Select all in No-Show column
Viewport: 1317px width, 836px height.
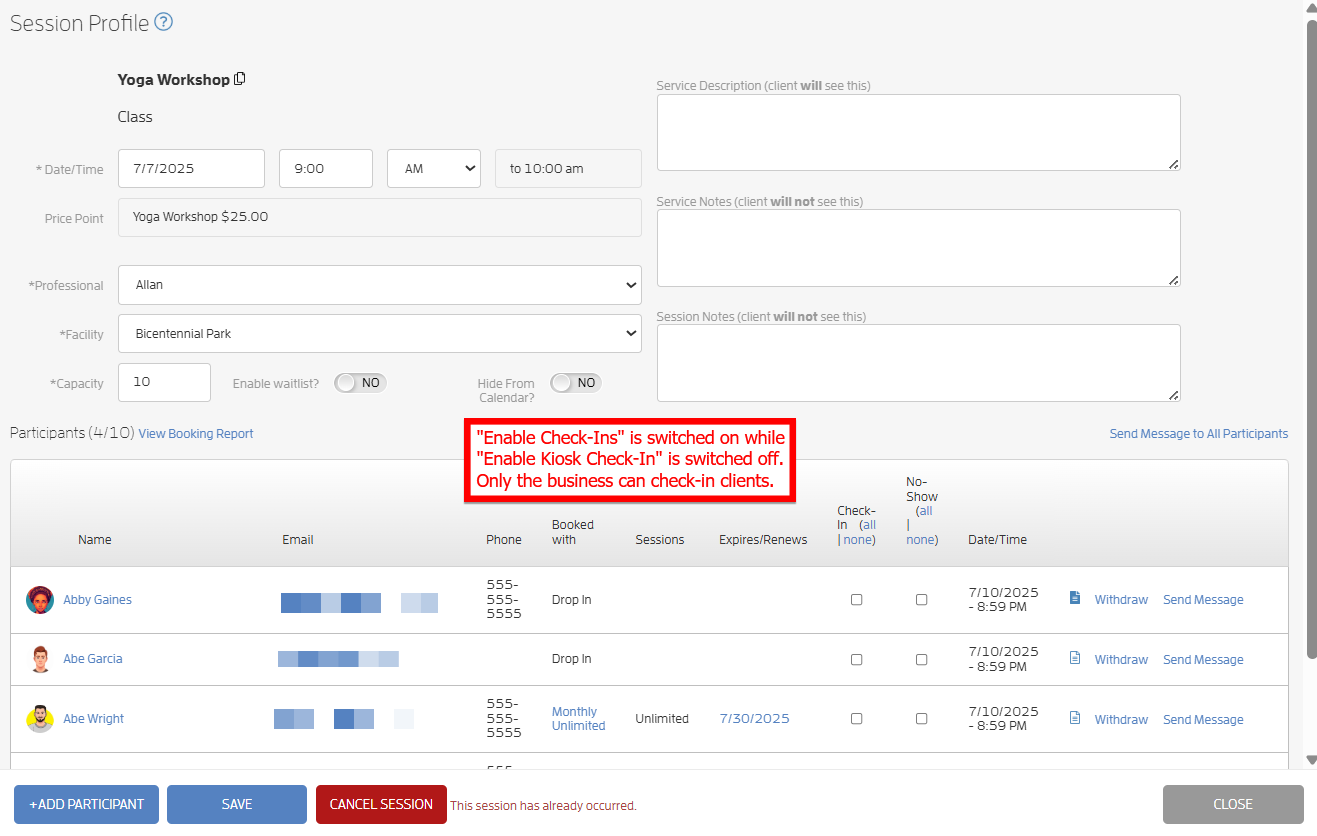[926, 511]
